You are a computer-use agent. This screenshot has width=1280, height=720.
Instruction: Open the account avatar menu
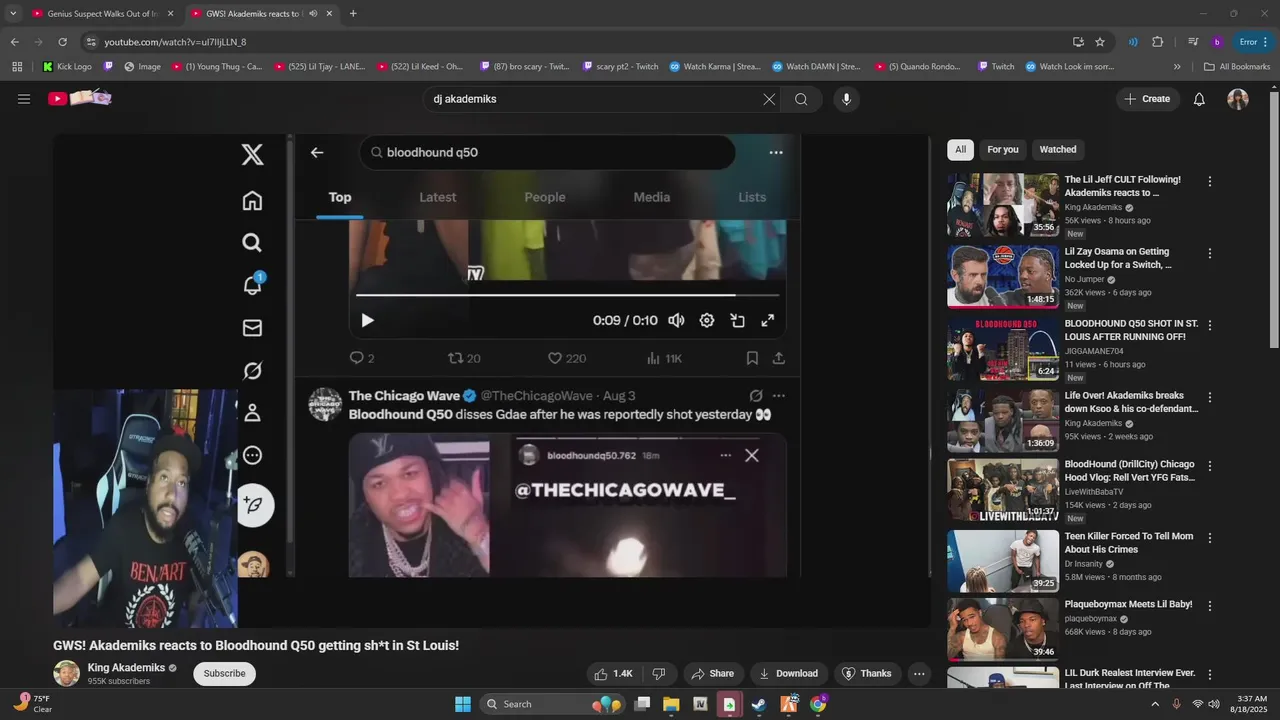pos(1238,99)
